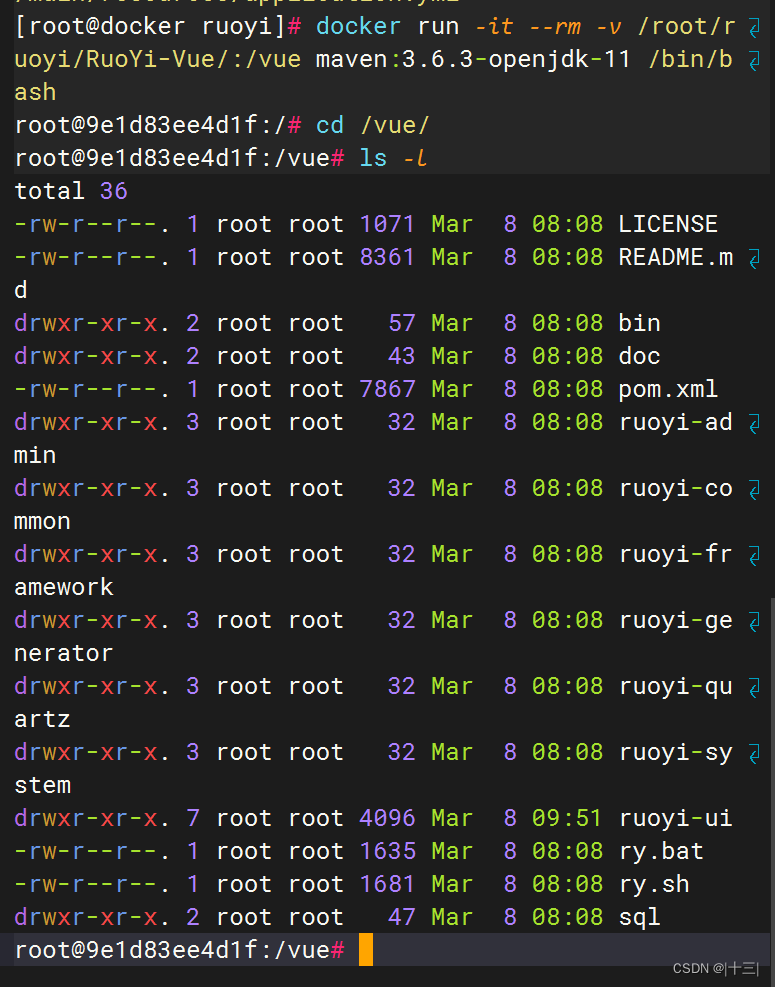
Task: Click the size 47 in sql row
Action: click(401, 917)
